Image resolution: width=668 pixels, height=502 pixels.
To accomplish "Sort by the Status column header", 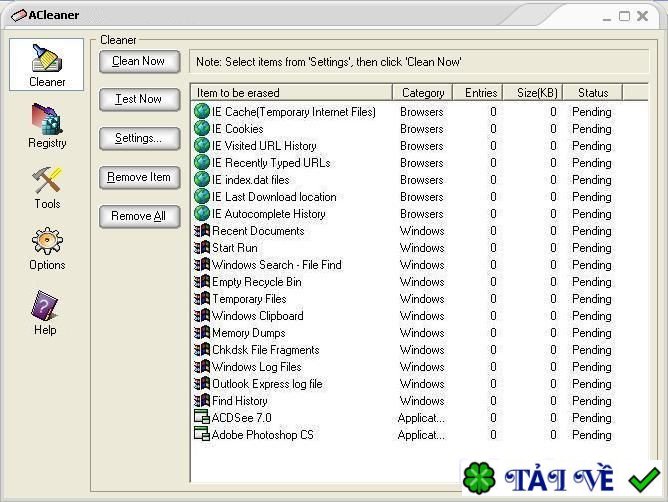I will coord(593,92).
